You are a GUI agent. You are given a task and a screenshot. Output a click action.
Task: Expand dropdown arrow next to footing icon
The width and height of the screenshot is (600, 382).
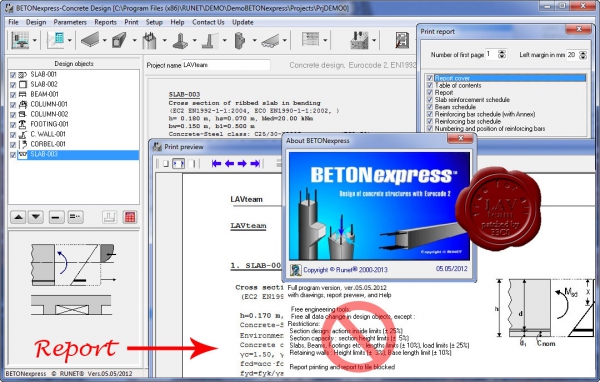point(194,40)
